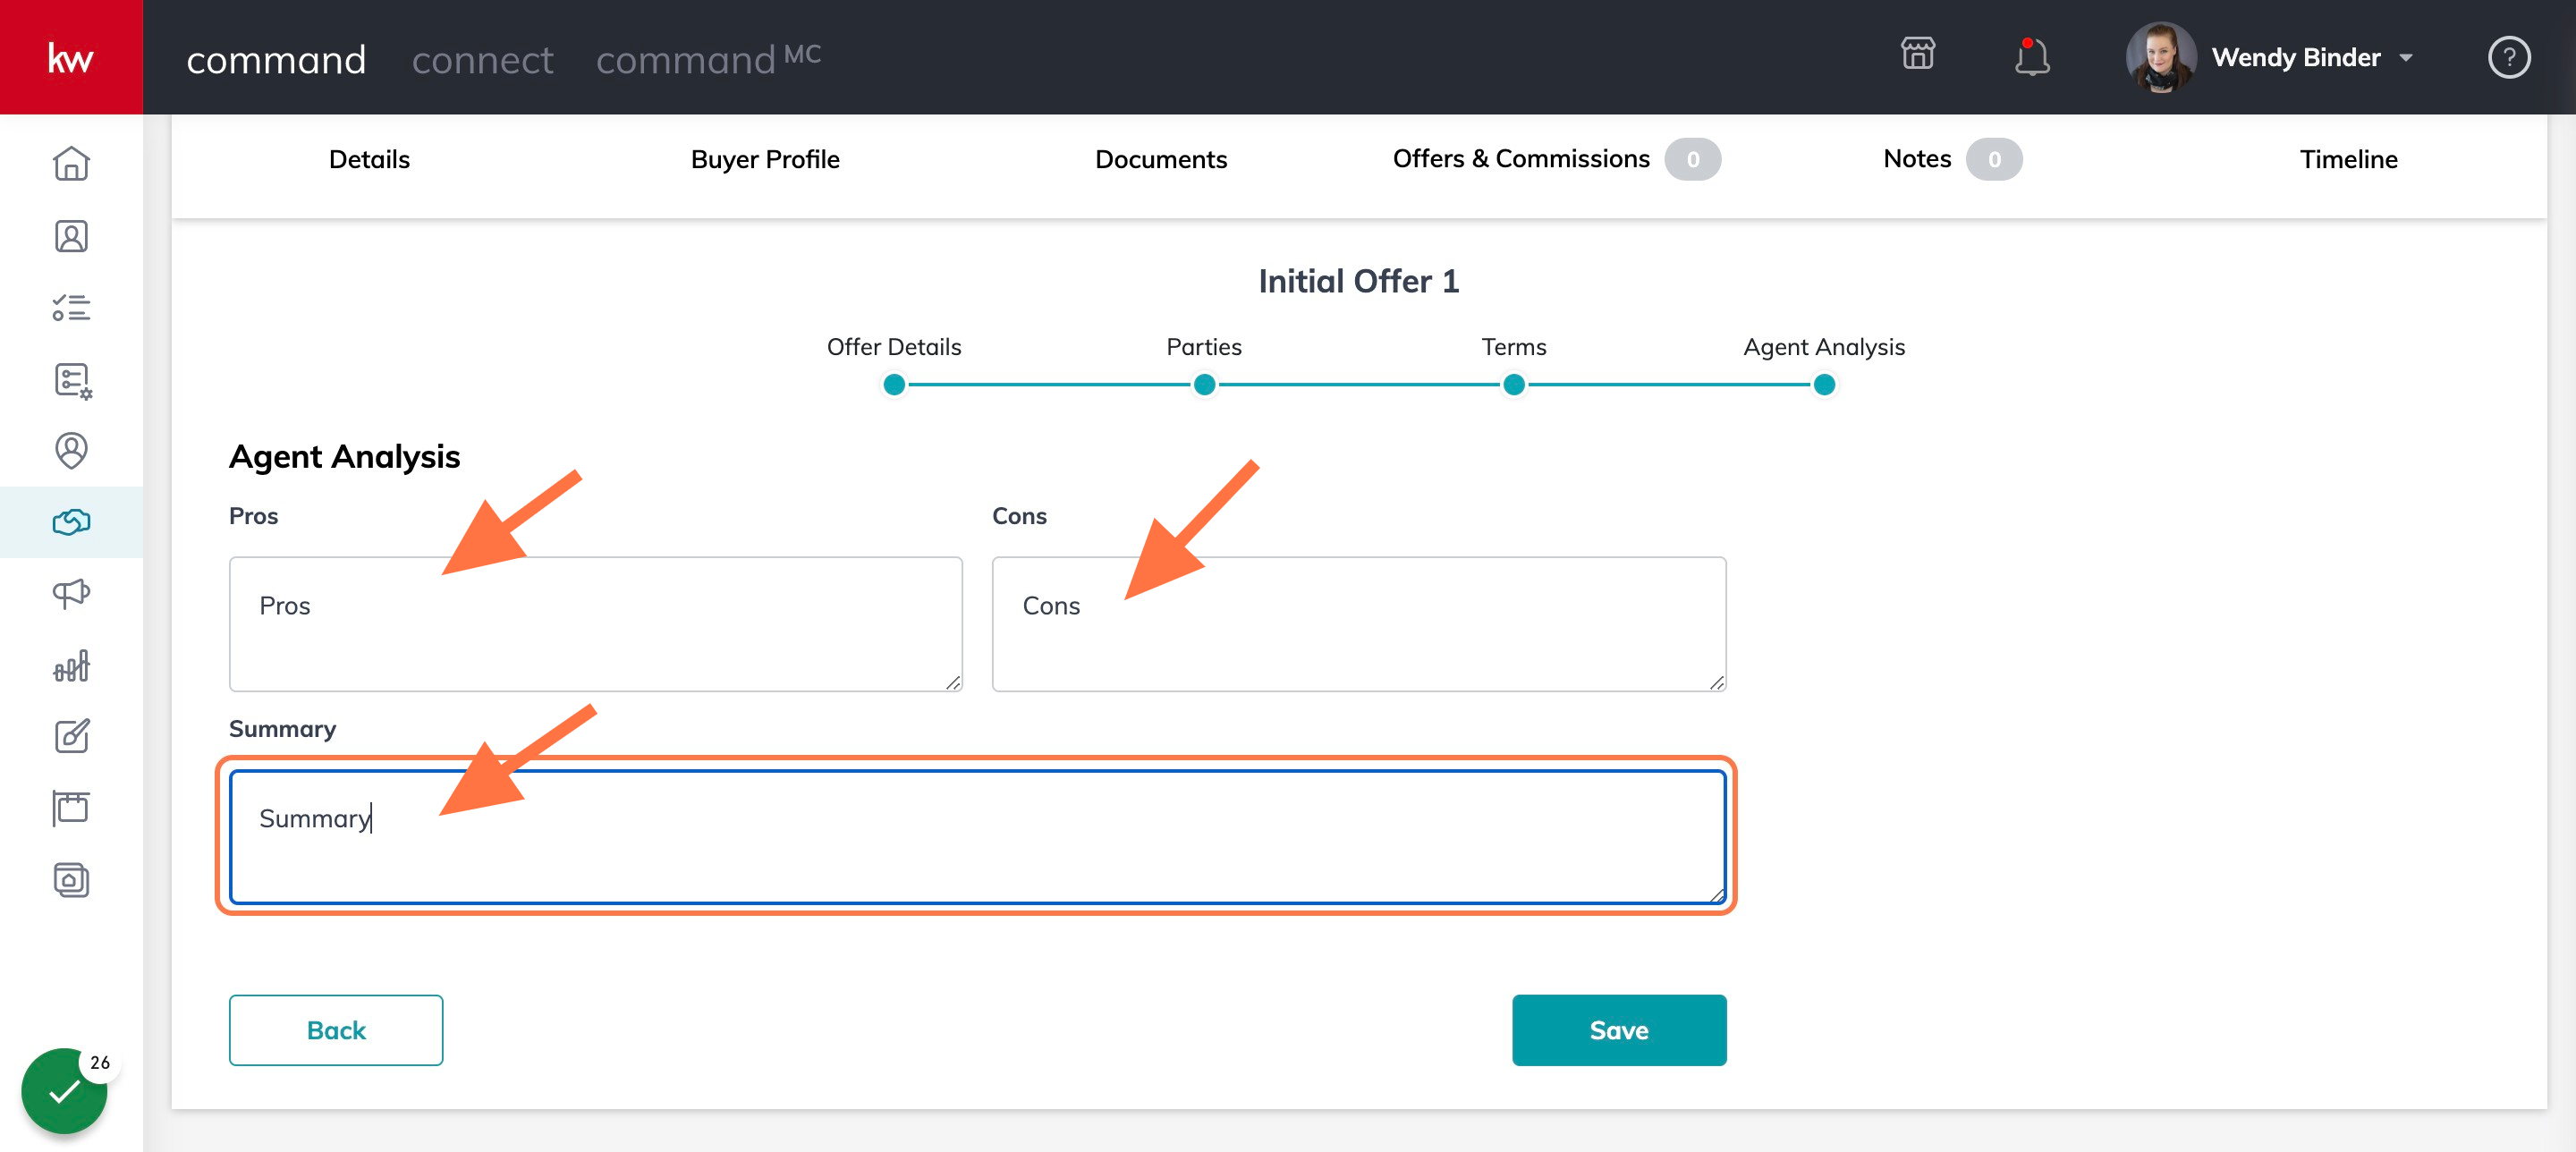Open the notifications bell
The height and width of the screenshot is (1152, 2576).
[2031, 57]
